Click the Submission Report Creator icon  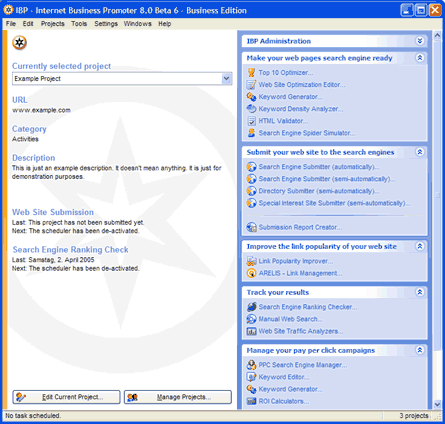pyautogui.click(x=251, y=227)
